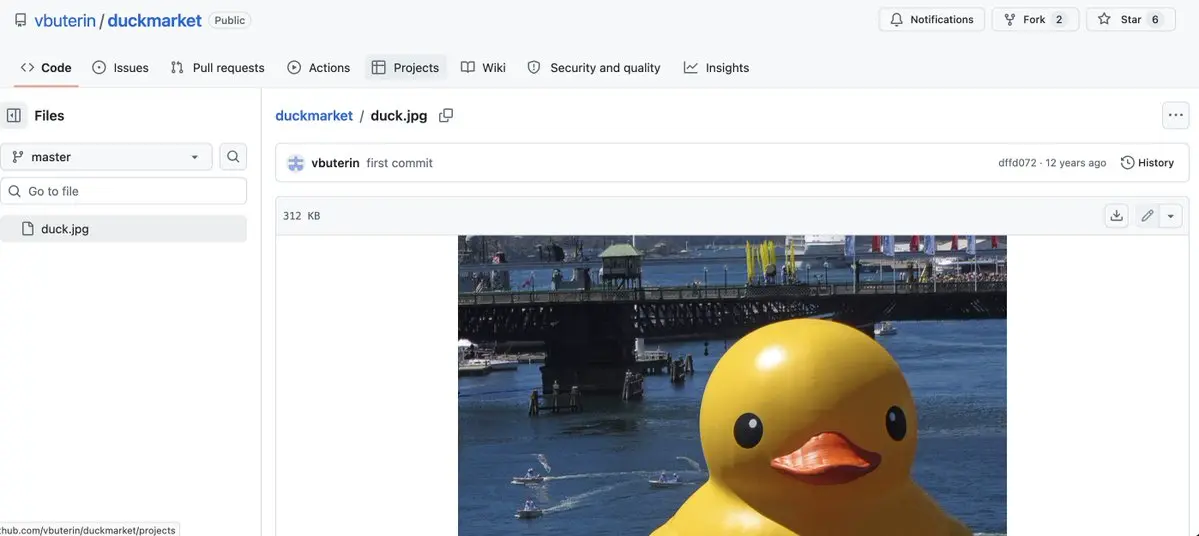Switch to the Issues tab
The width and height of the screenshot is (1199, 536).
point(120,67)
